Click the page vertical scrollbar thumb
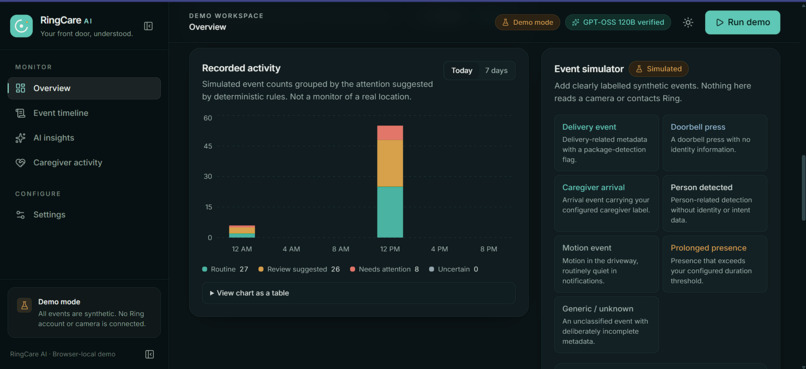The image size is (806, 369). [803, 188]
